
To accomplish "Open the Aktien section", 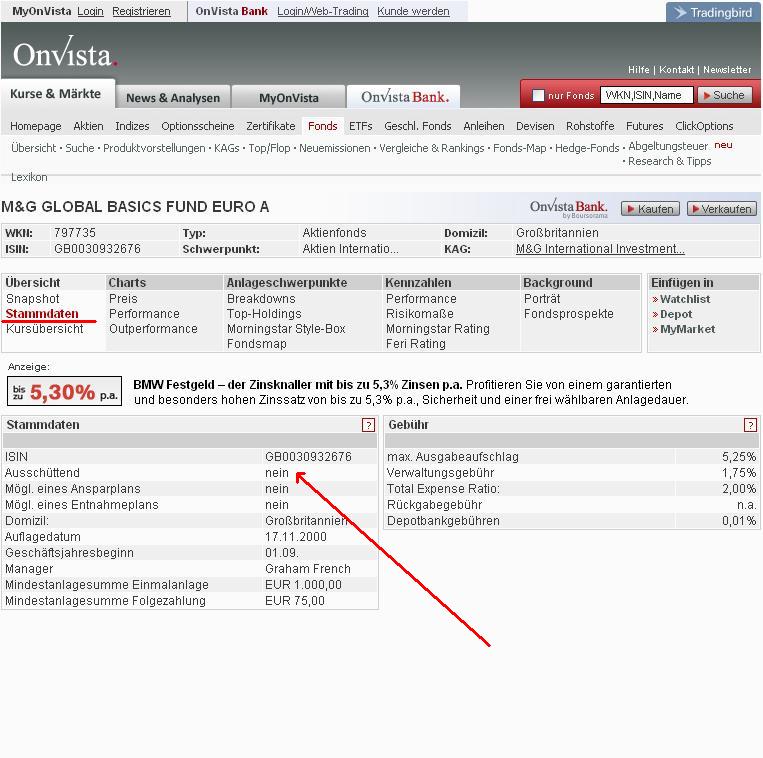I will [x=88, y=126].
